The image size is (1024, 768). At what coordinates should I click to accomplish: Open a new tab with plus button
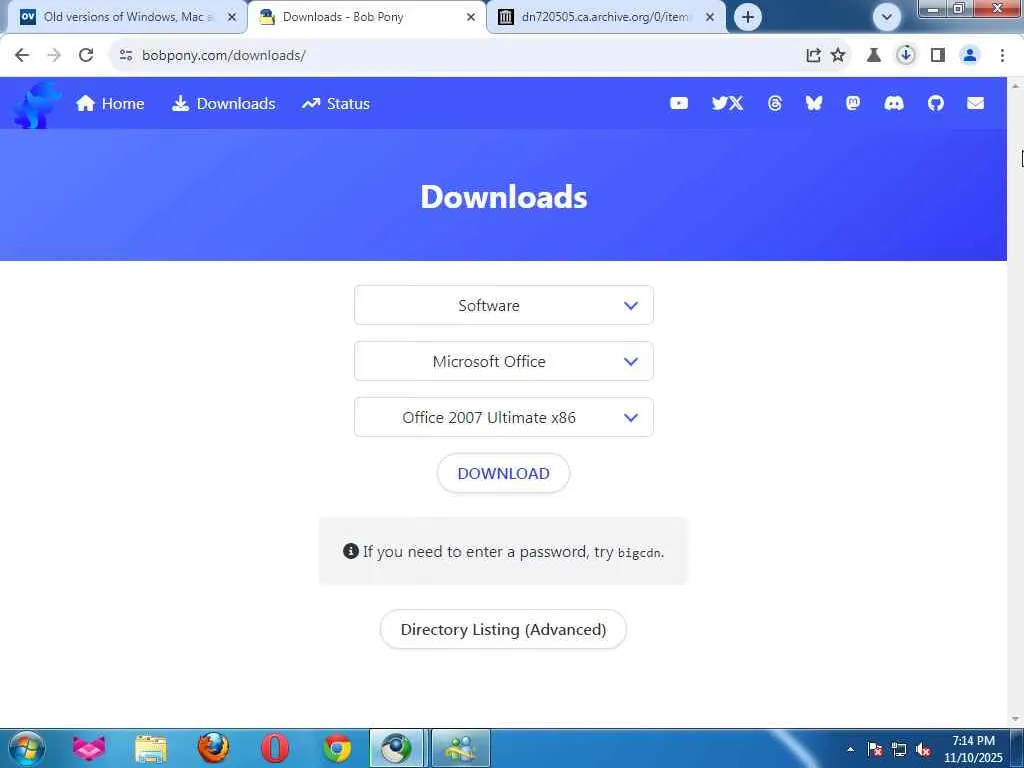[748, 17]
